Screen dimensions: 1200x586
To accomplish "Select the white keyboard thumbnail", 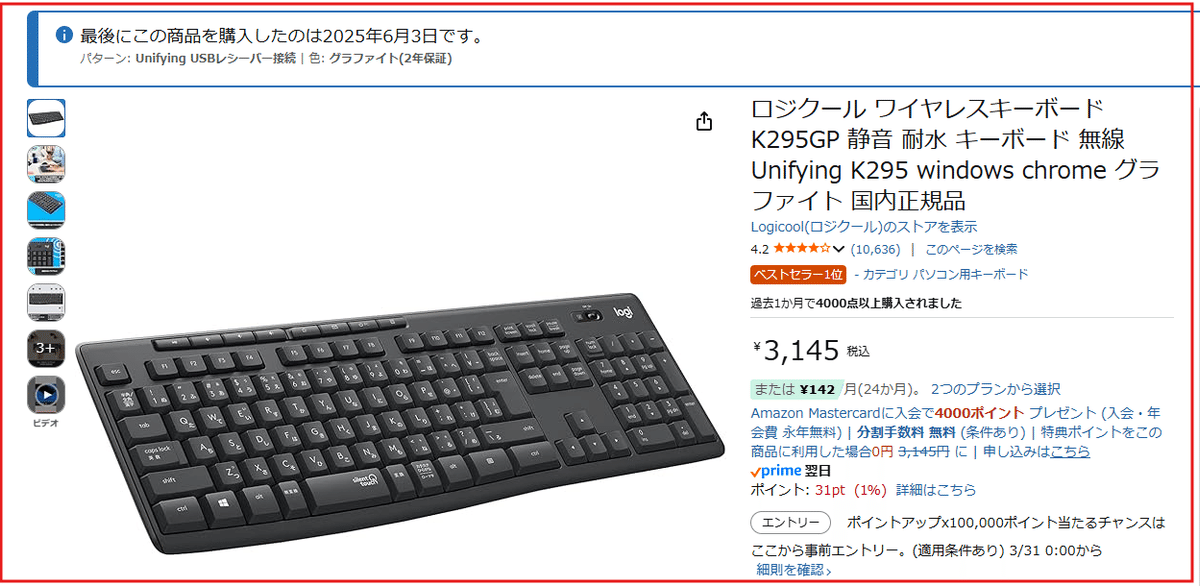I will coord(46,302).
